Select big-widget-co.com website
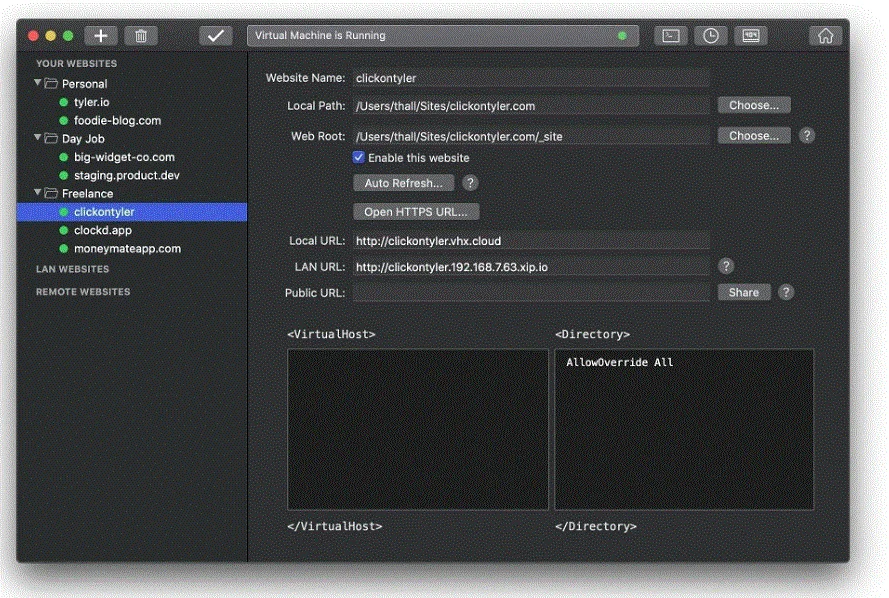Image resolution: width=889 pixels, height=598 pixels. tap(132, 157)
